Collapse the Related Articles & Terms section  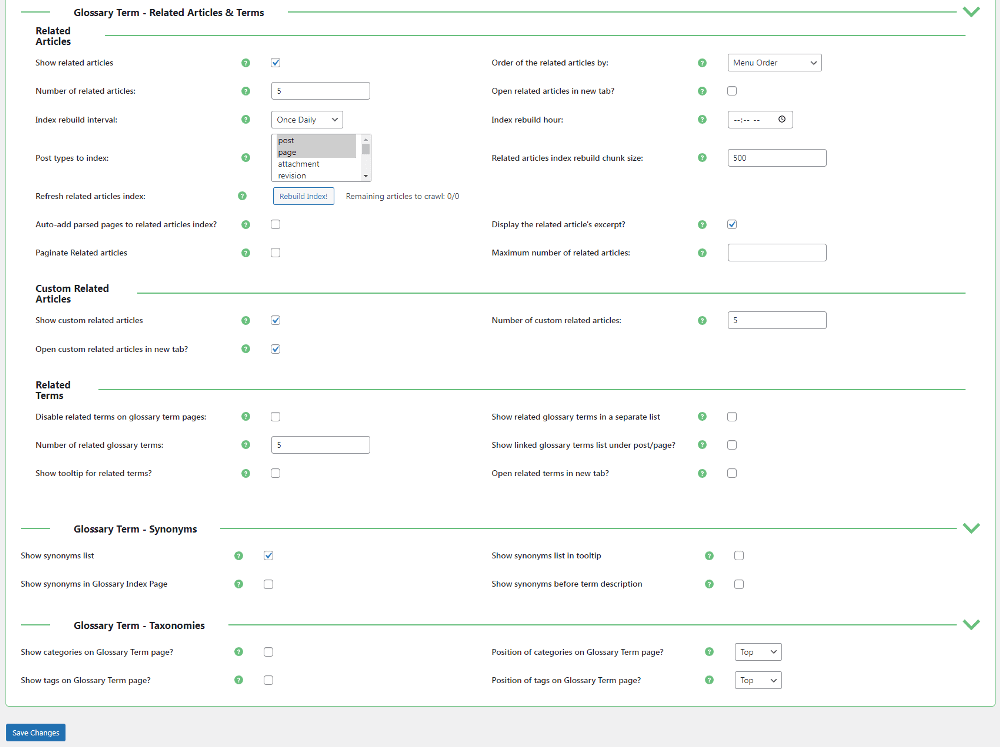click(970, 12)
